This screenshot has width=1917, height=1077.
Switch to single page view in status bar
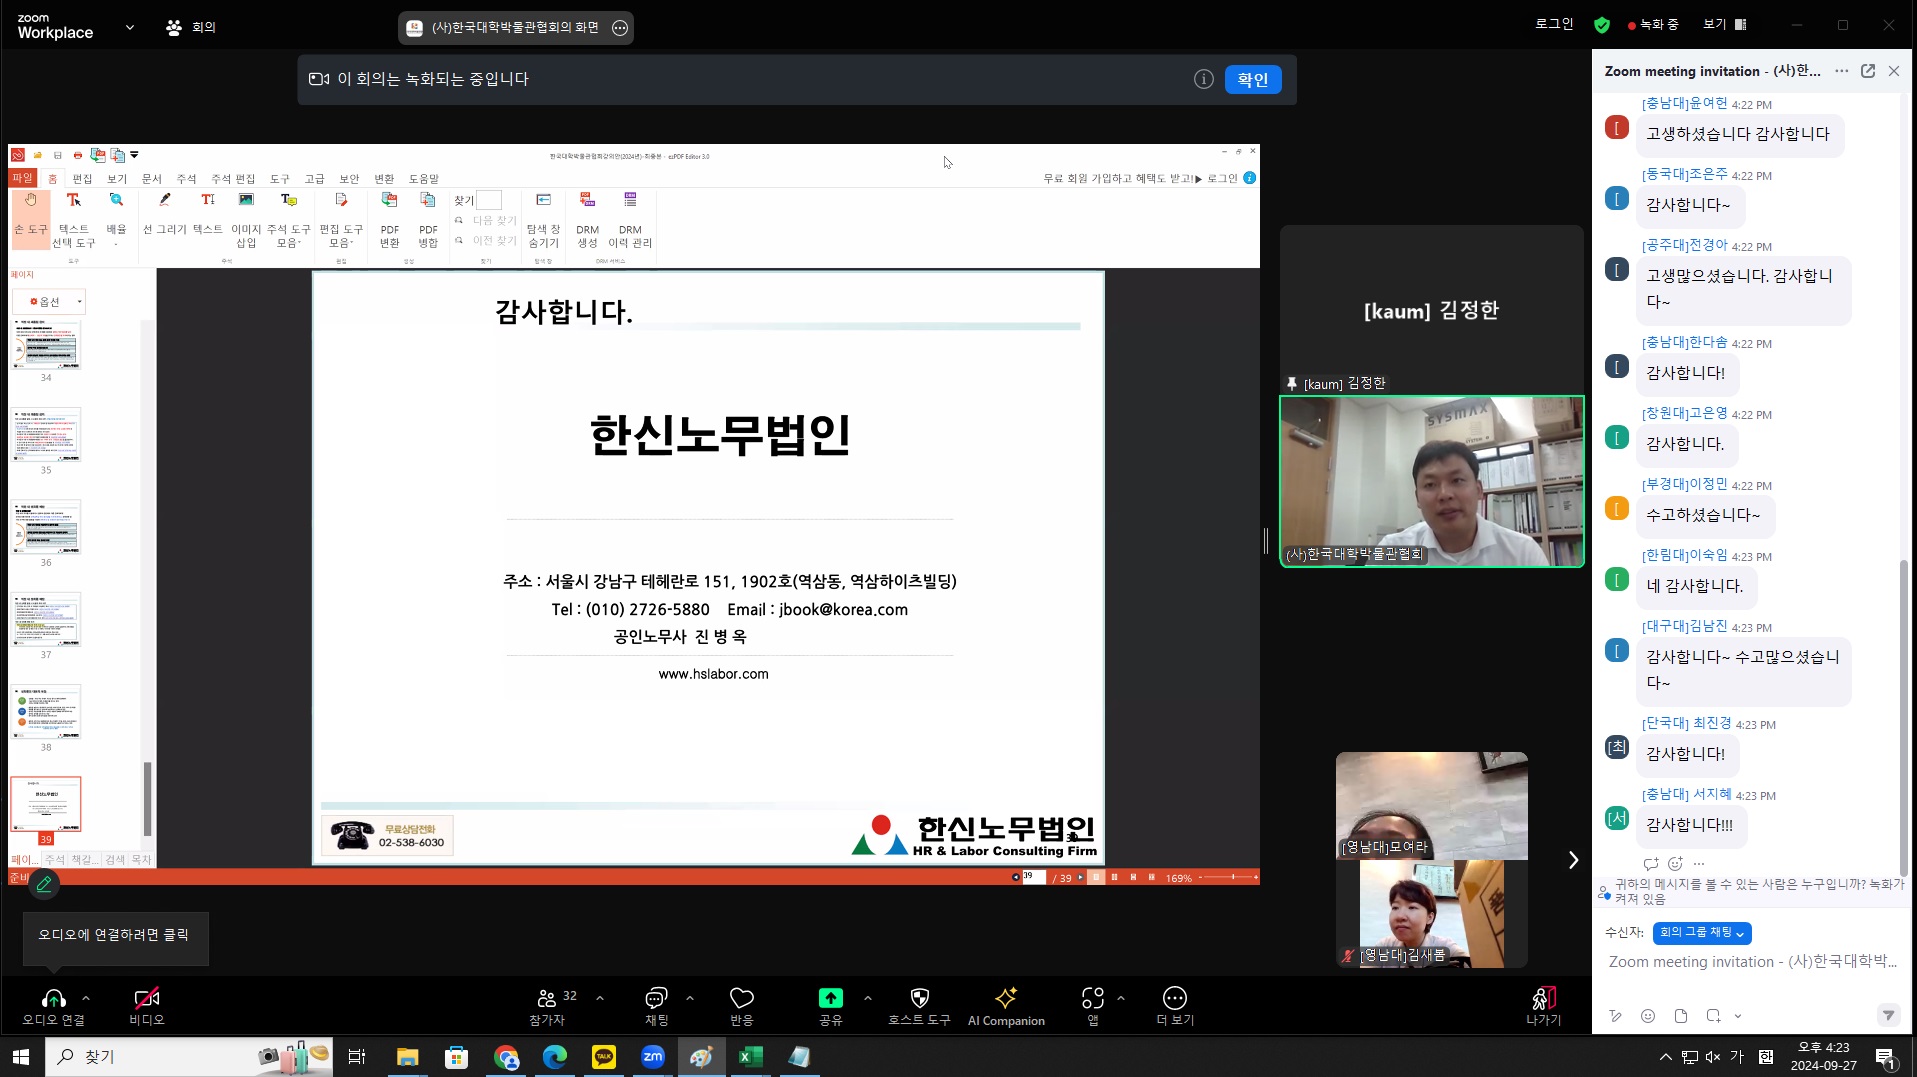(x=1095, y=877)
